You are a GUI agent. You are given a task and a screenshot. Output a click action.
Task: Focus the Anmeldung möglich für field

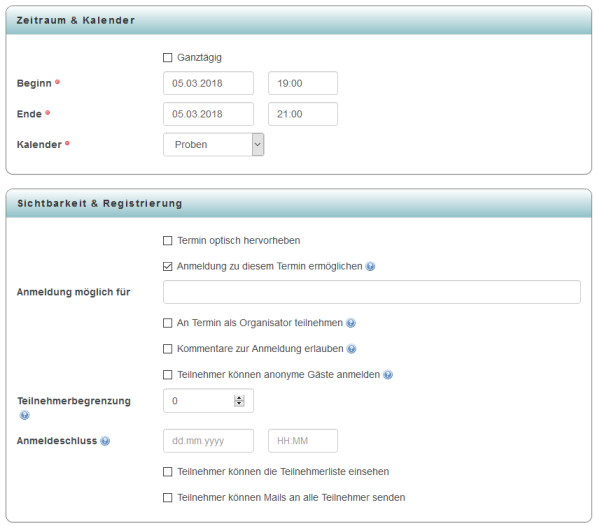point(372,292)
